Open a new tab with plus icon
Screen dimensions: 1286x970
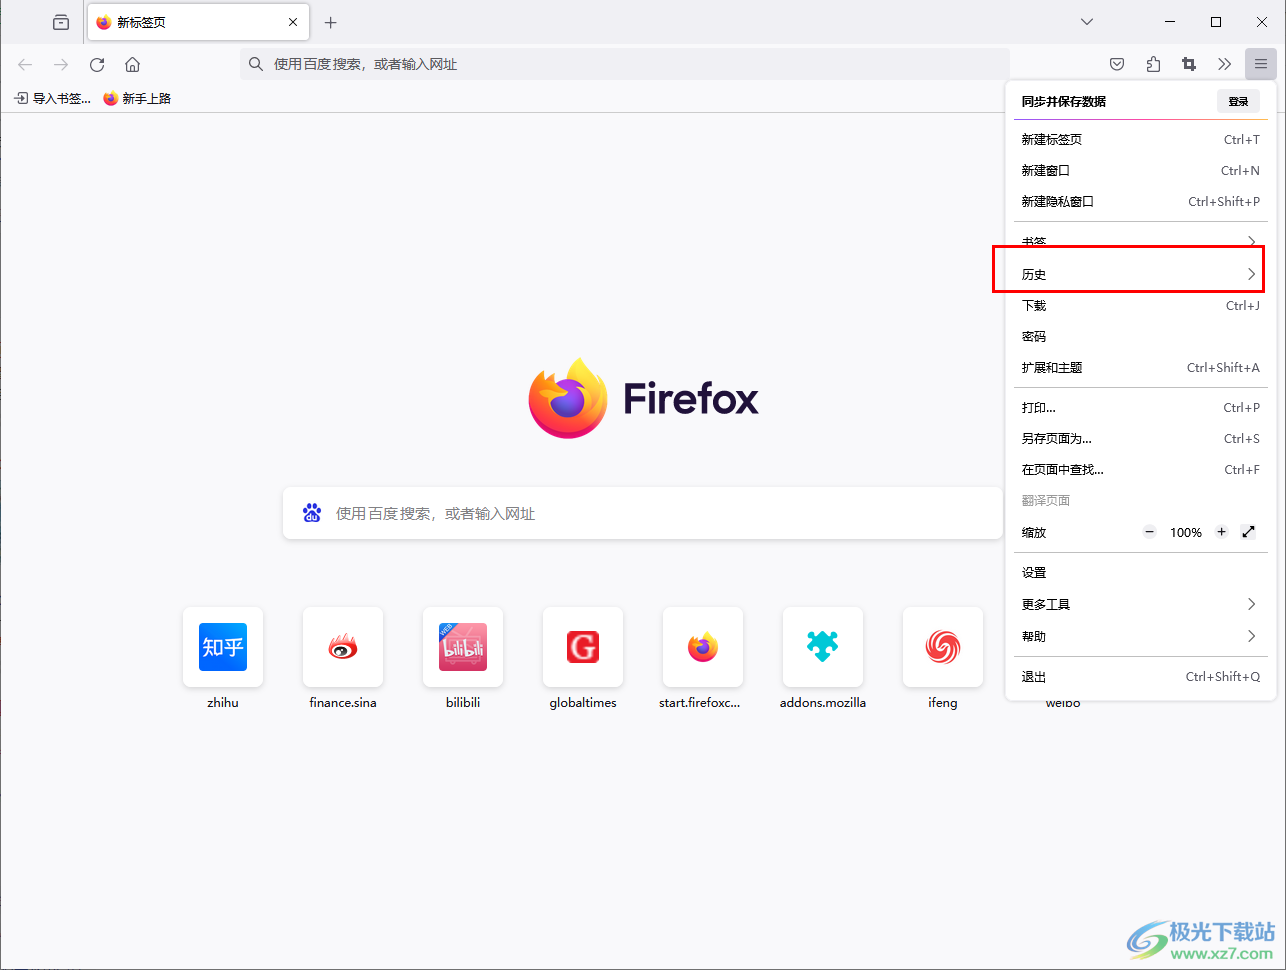(x=331, y=22)
